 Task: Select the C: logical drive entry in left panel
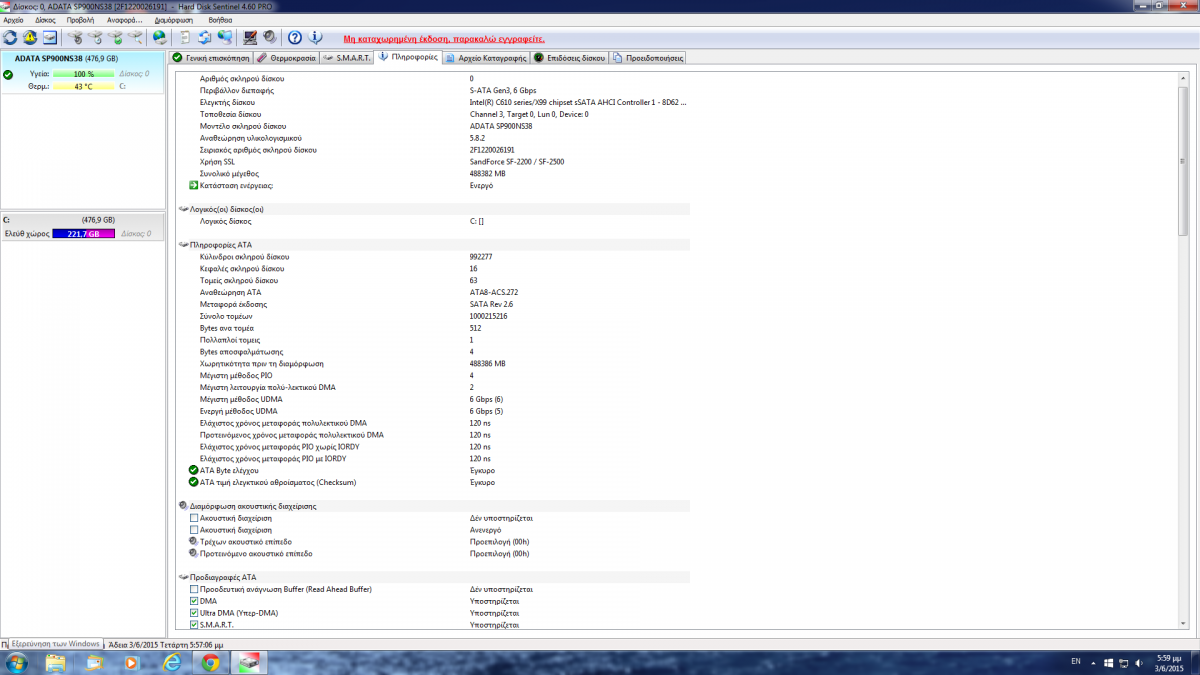82,226
